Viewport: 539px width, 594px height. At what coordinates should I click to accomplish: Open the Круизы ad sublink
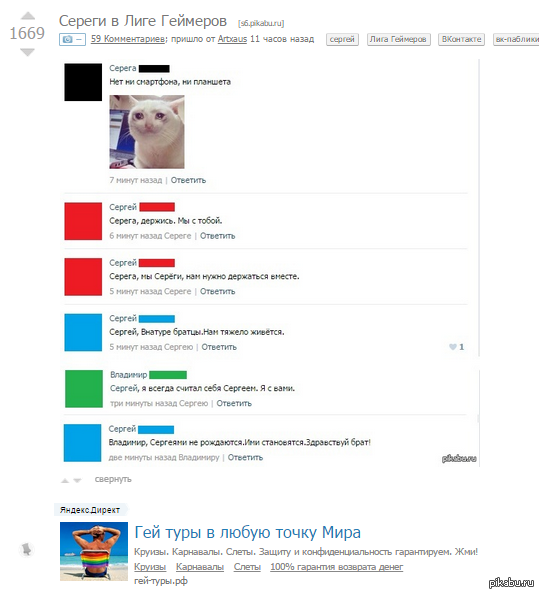150,567
